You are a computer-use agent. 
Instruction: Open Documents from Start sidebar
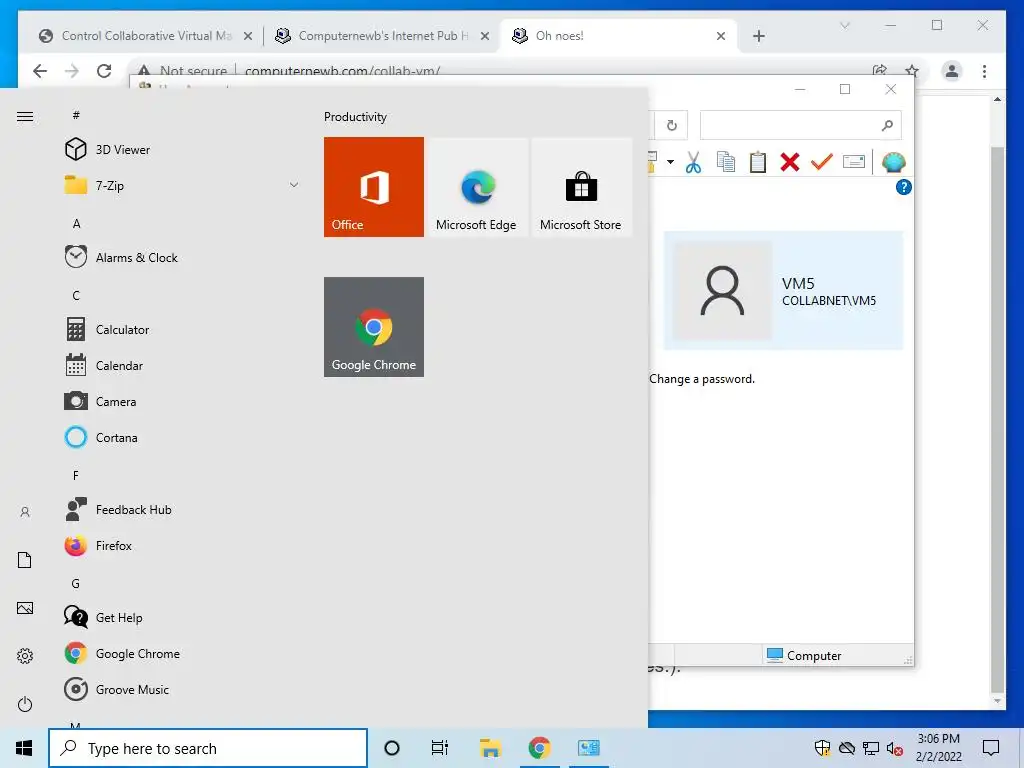point(25,560)
